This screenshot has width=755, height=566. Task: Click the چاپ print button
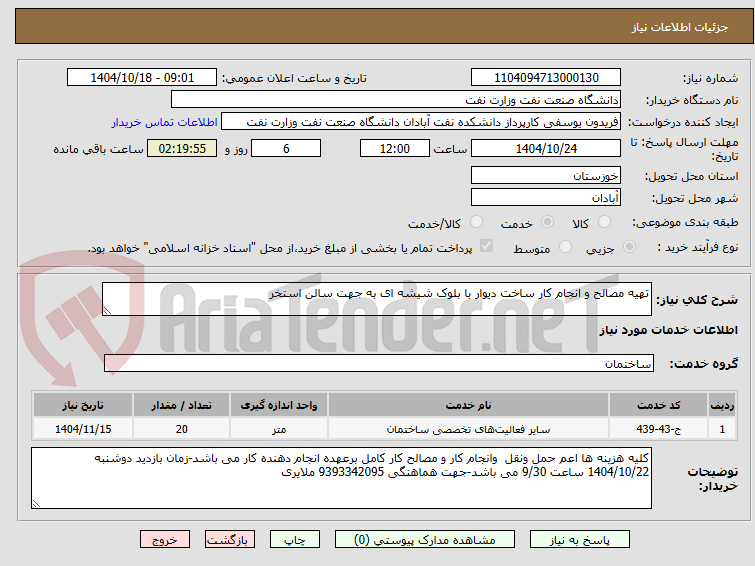pyautogui.click(x=295, y=540)
